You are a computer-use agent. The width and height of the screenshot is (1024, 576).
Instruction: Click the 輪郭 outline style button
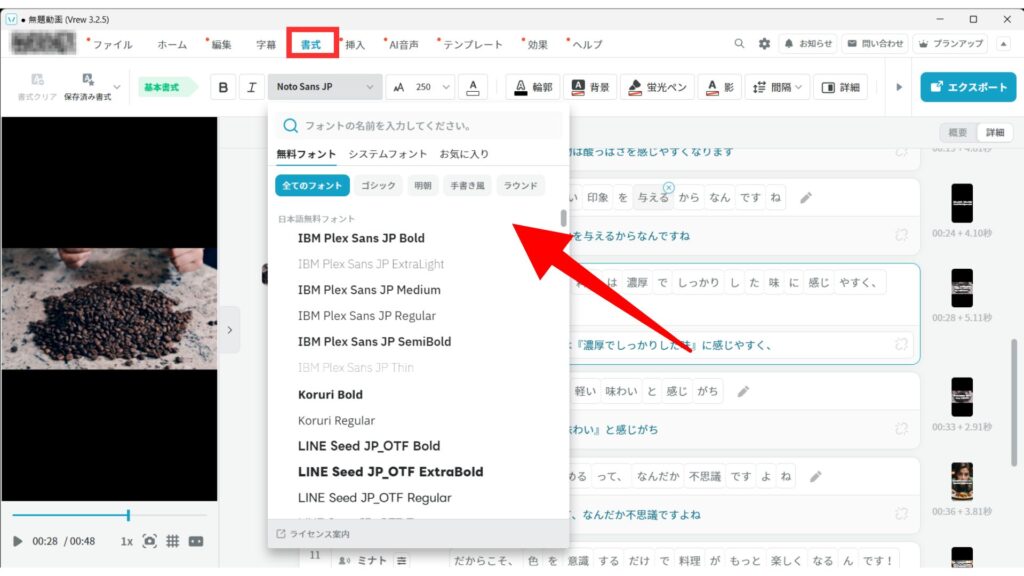[533, 87]
